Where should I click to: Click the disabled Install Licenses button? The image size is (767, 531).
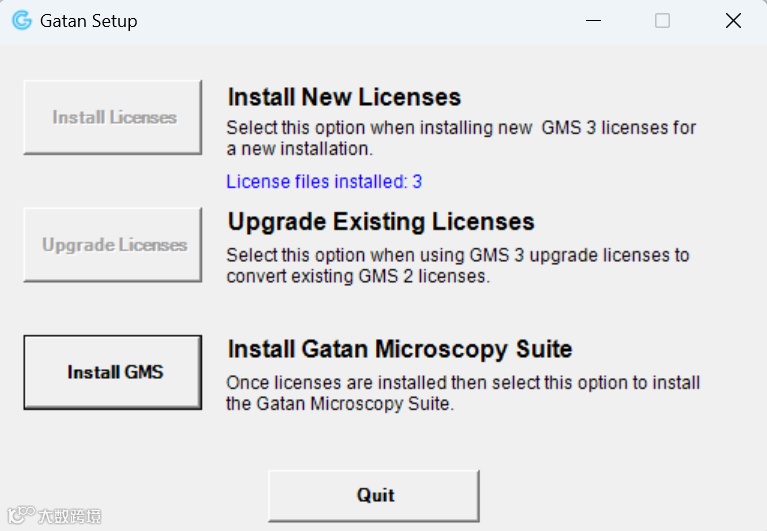pos(113,117)
